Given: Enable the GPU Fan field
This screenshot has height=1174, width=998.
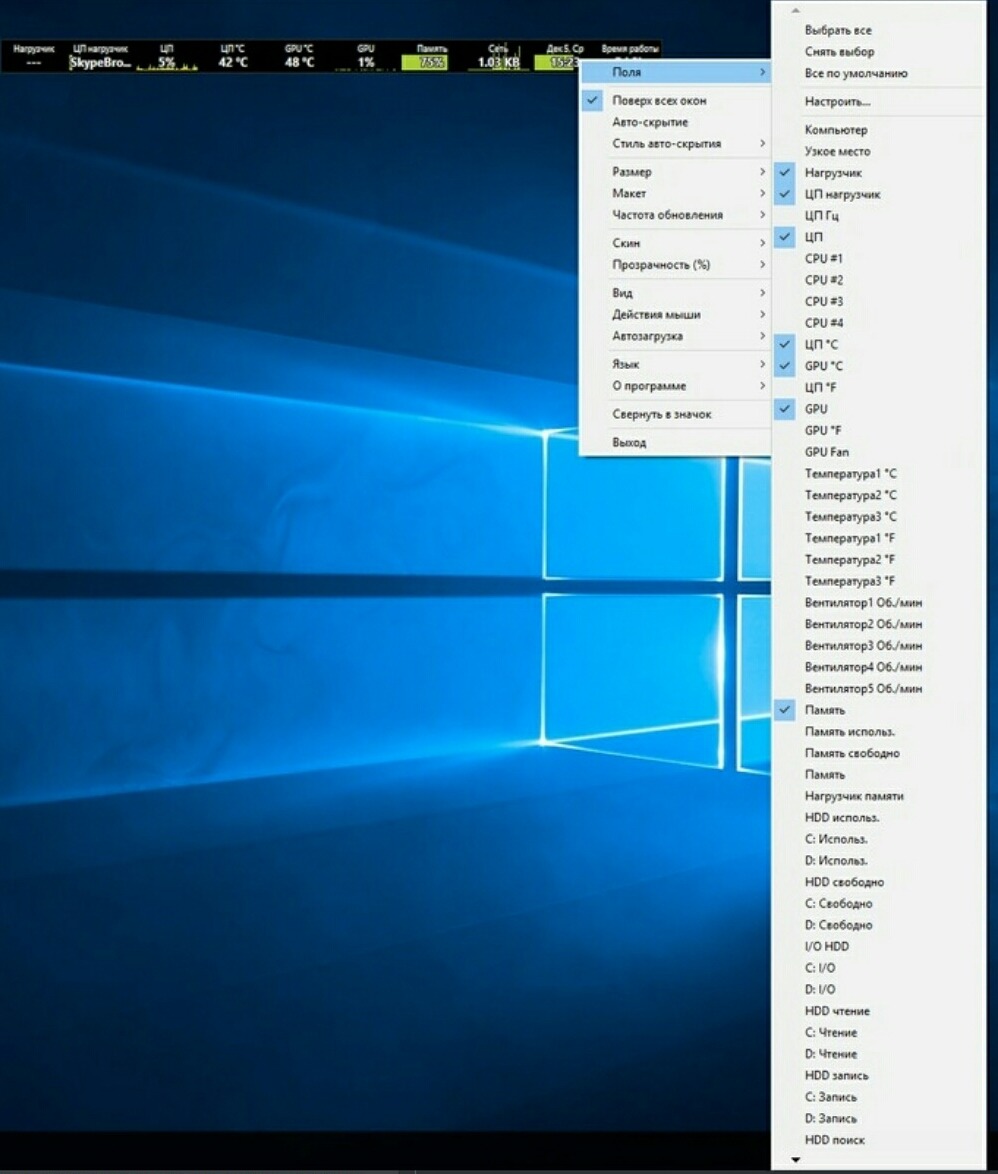Looking at the screenshot, I should pyautogui.click(x=826, y=452).
